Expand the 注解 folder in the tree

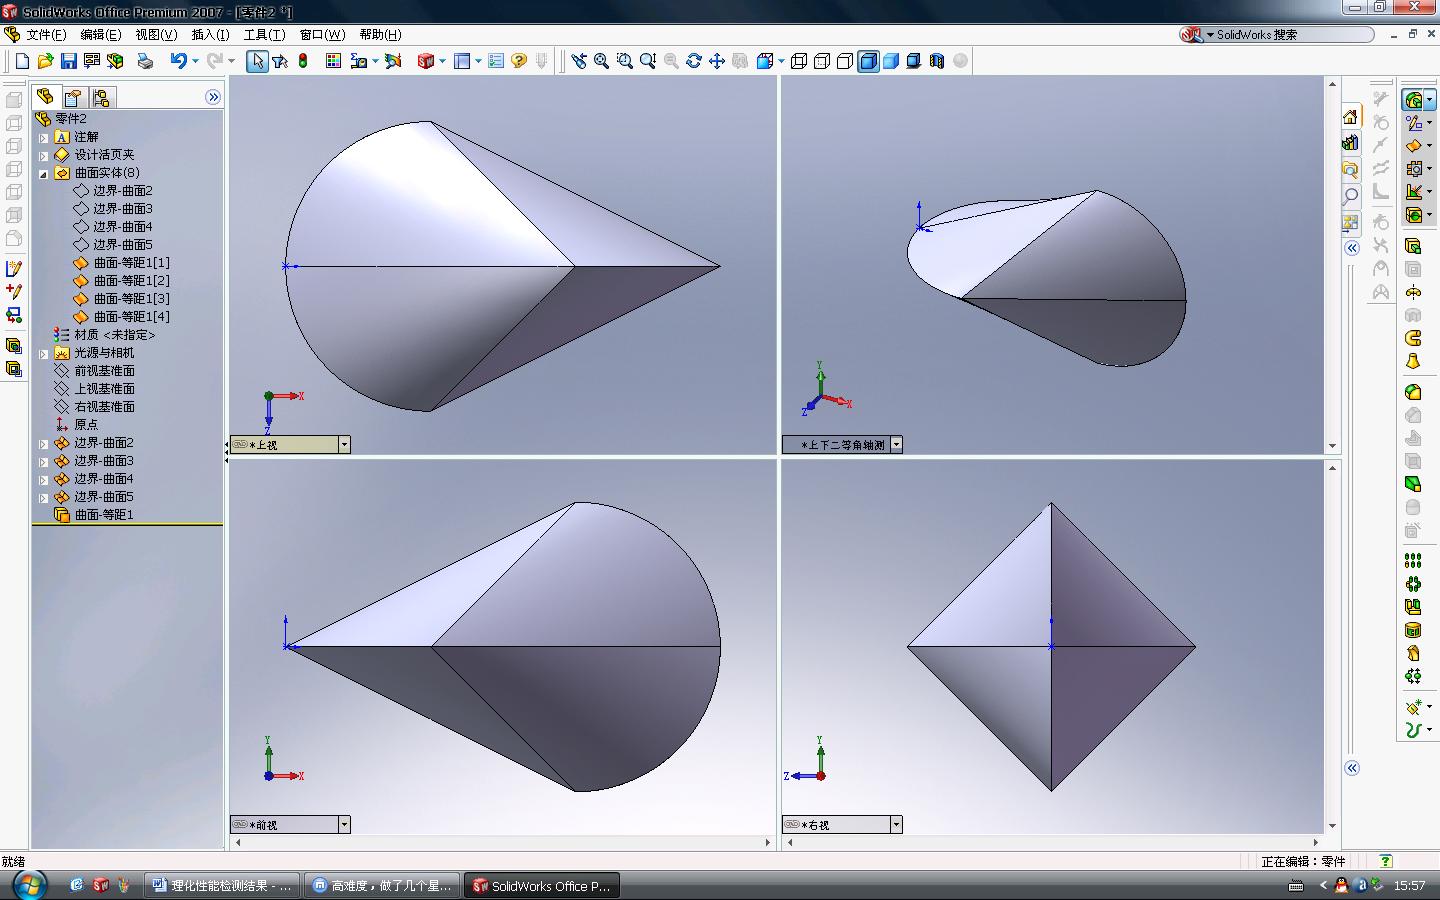[x=44, y=138]
